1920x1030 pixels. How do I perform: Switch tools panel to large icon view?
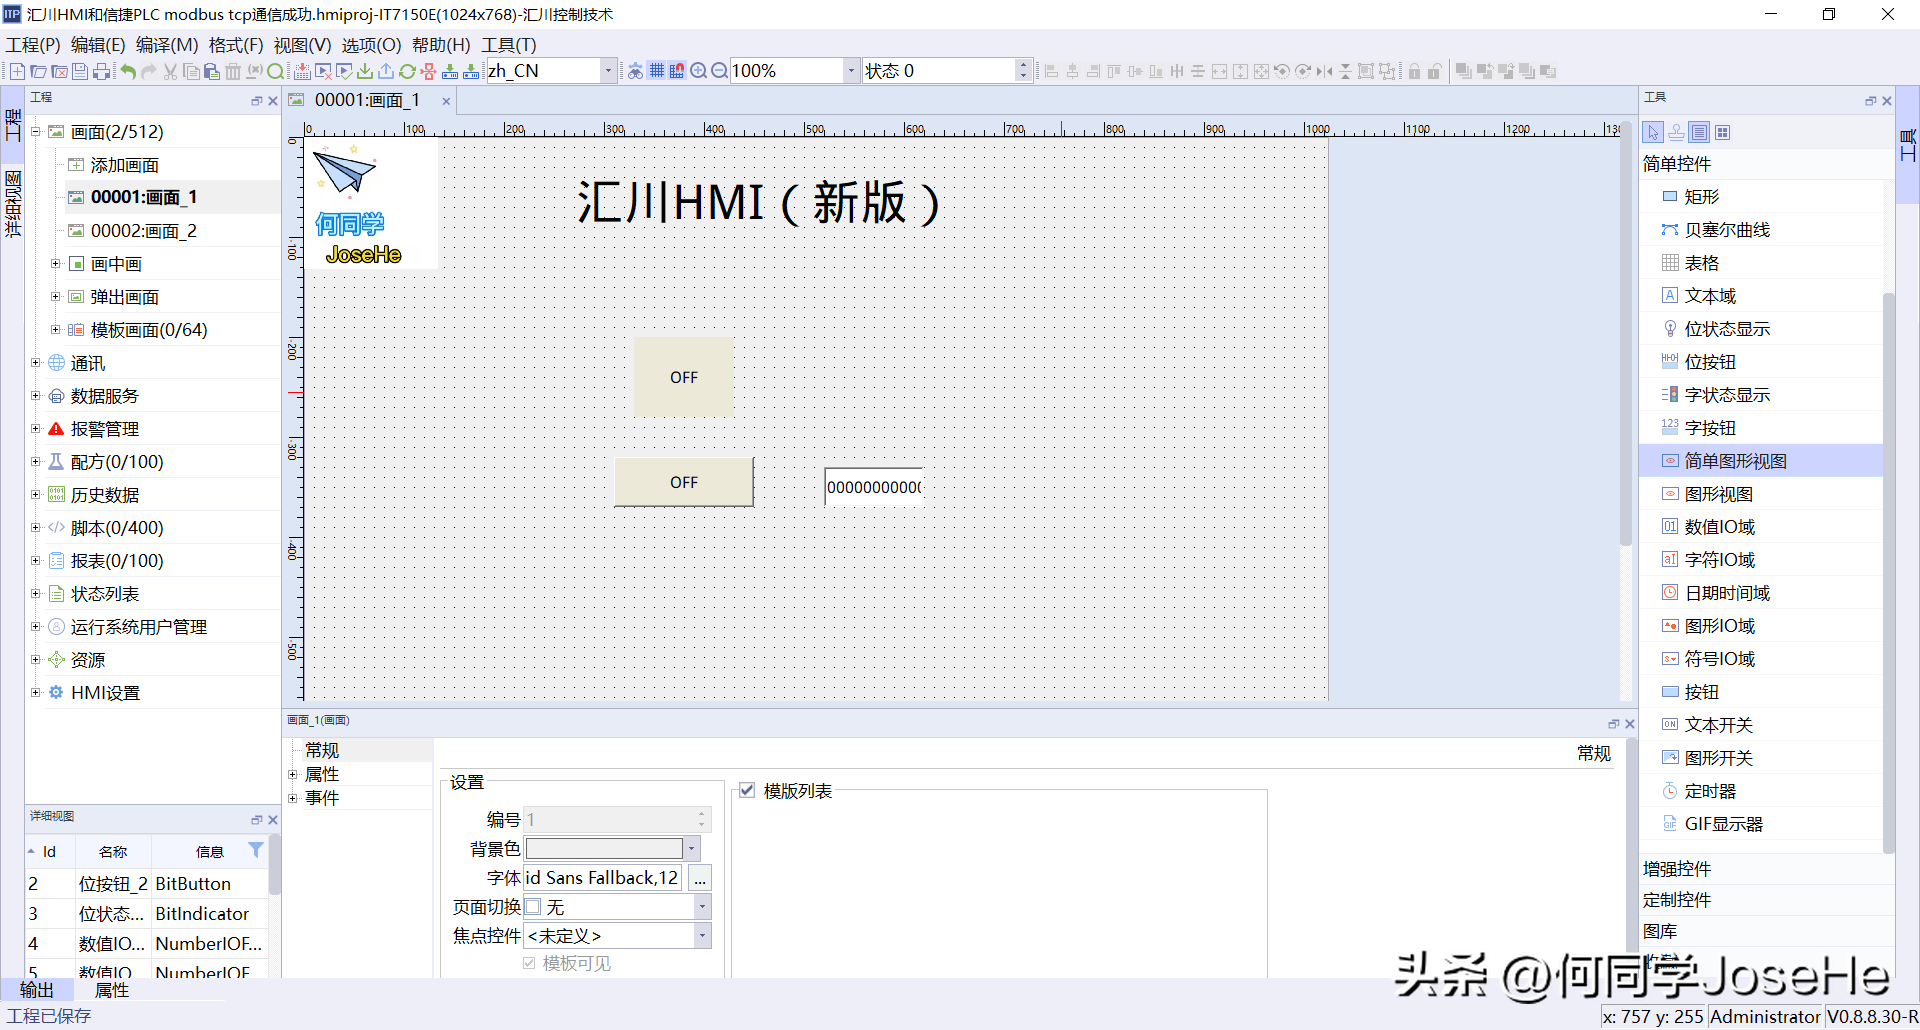tap(1722, 132)
